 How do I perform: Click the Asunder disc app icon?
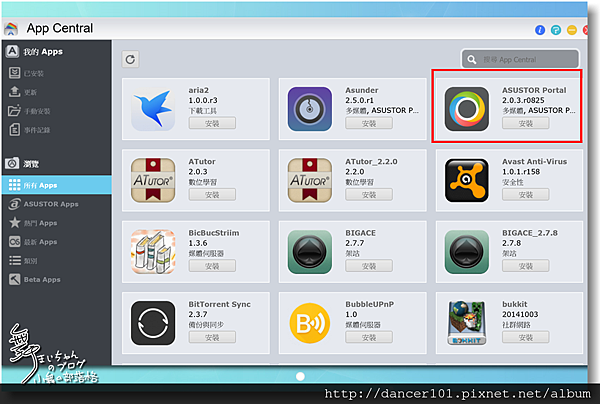click(310, 109)
